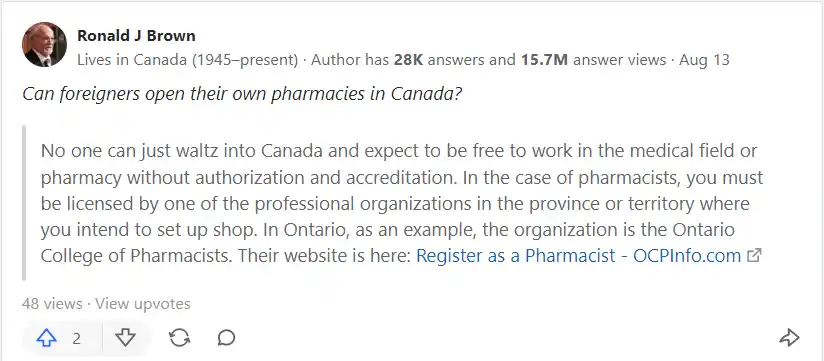The width and height of the screenshot is (824, 361).
Task: Upvote the answer with the blue arrow
Action: point(46,338)
